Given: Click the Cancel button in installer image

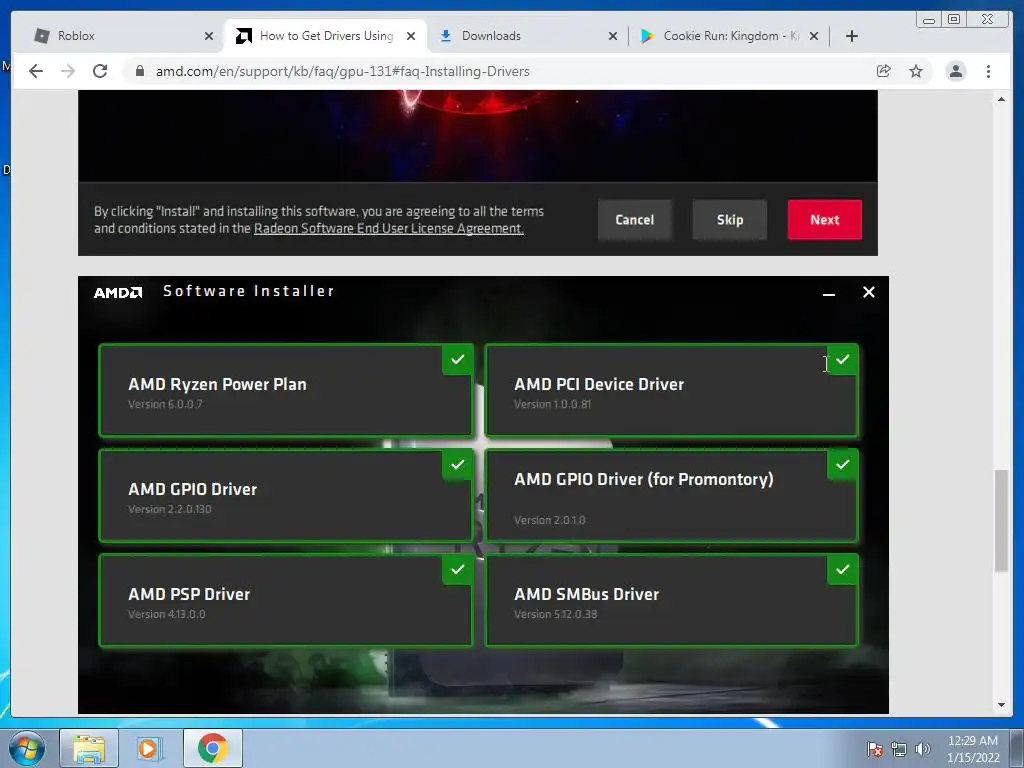Looking at the screenshot, I should pyautogui.click(x=635, y=220).
